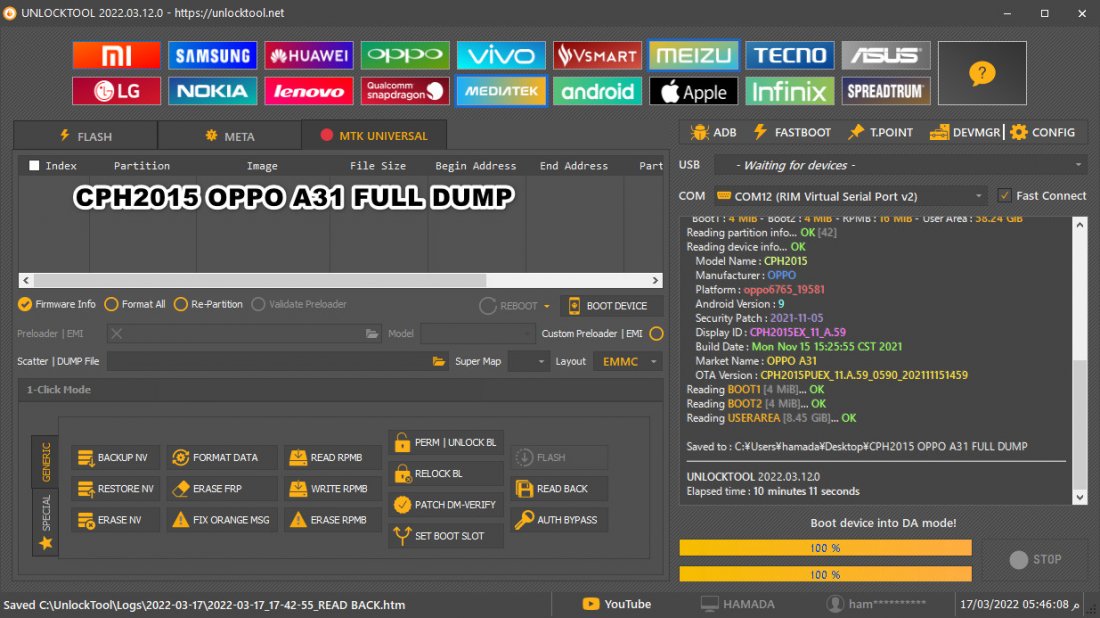Select the Meizu brand logo
1100x618 pixels.
pos(693,55)
